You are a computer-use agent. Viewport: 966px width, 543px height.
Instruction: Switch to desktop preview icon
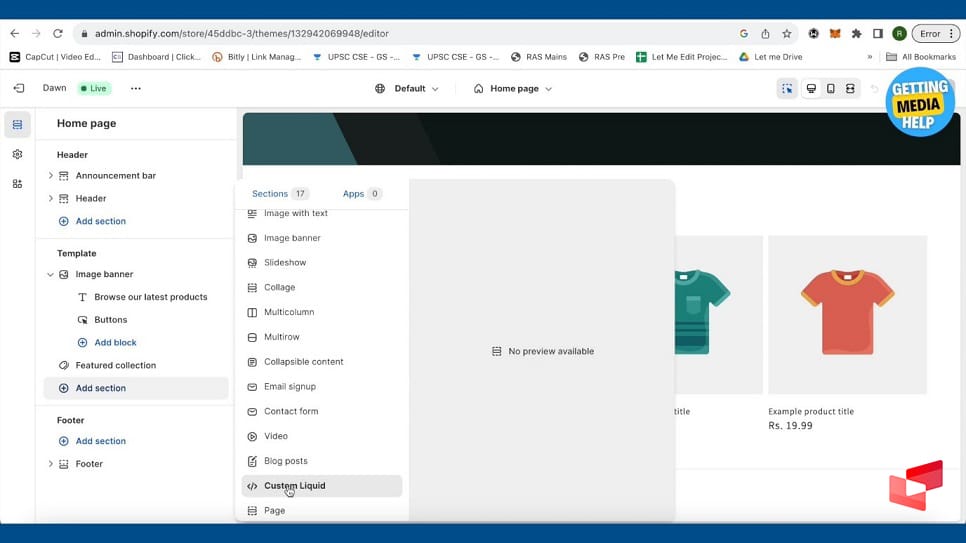click(x=811, y=89)
